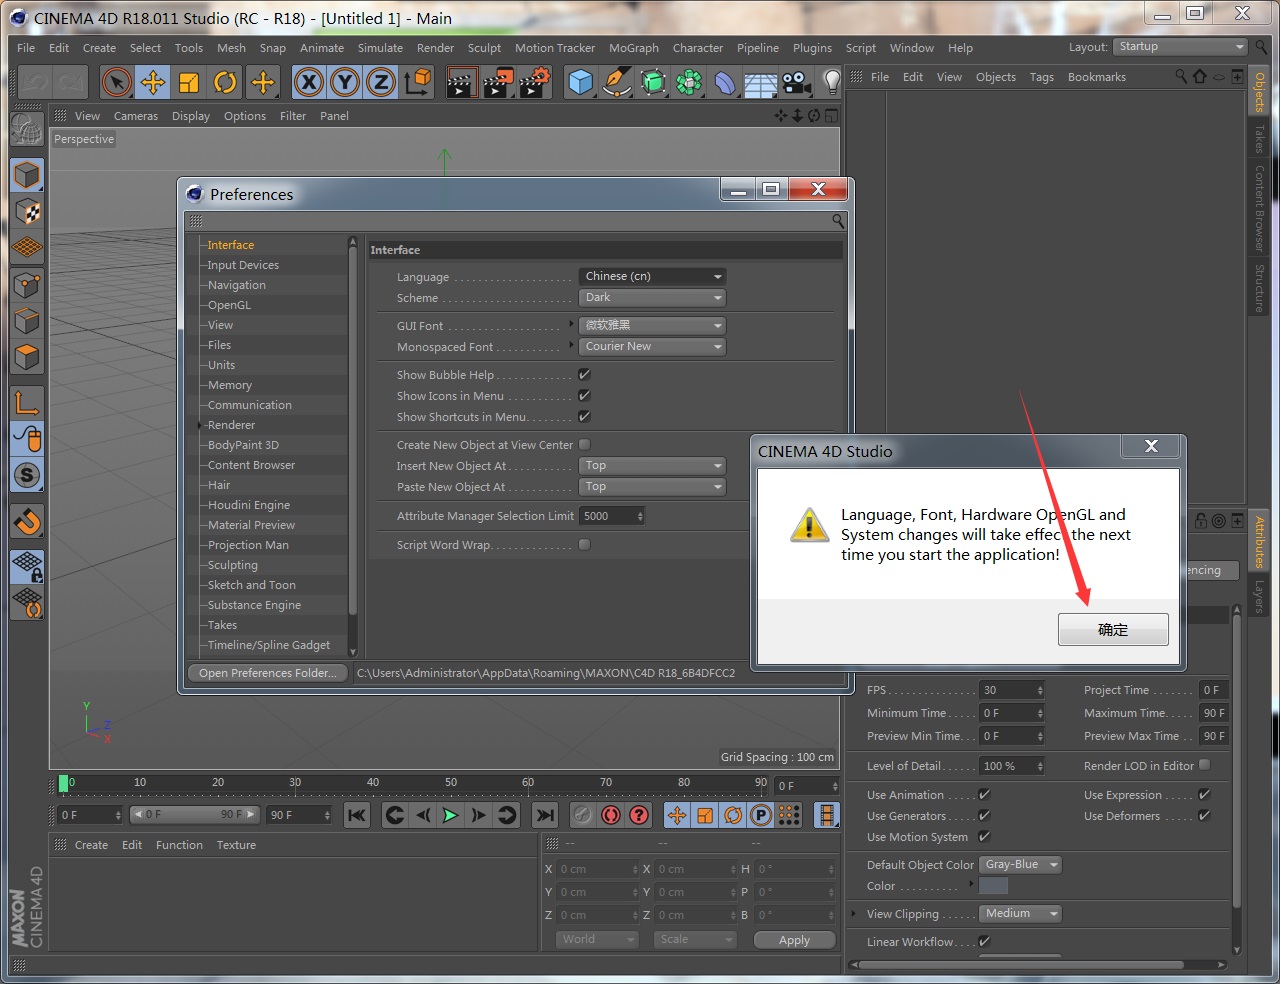Add a Cube primitive object
Screen dimensions: 1280x984
point(581,82)
